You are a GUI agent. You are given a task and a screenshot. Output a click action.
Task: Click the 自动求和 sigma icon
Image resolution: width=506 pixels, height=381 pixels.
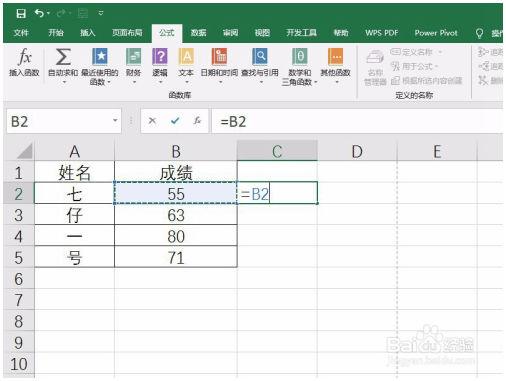pyautogui.click(x=63, y=57)
